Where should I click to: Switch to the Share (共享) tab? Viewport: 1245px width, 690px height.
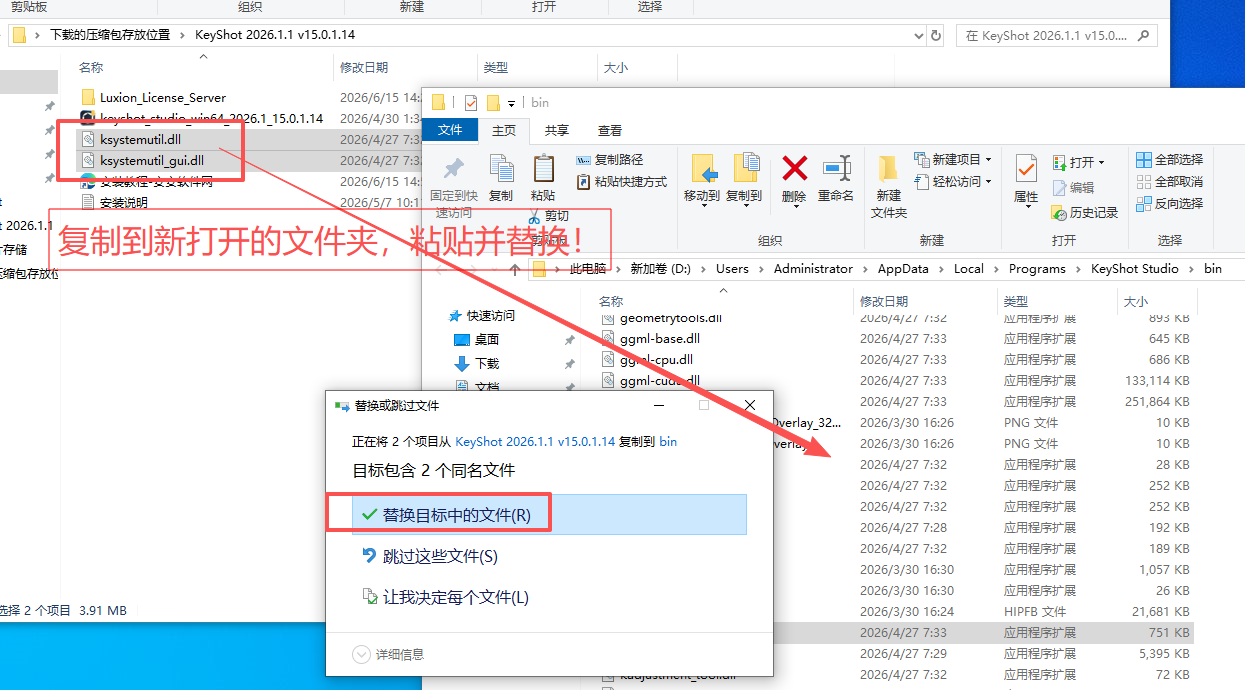[557, 130]
